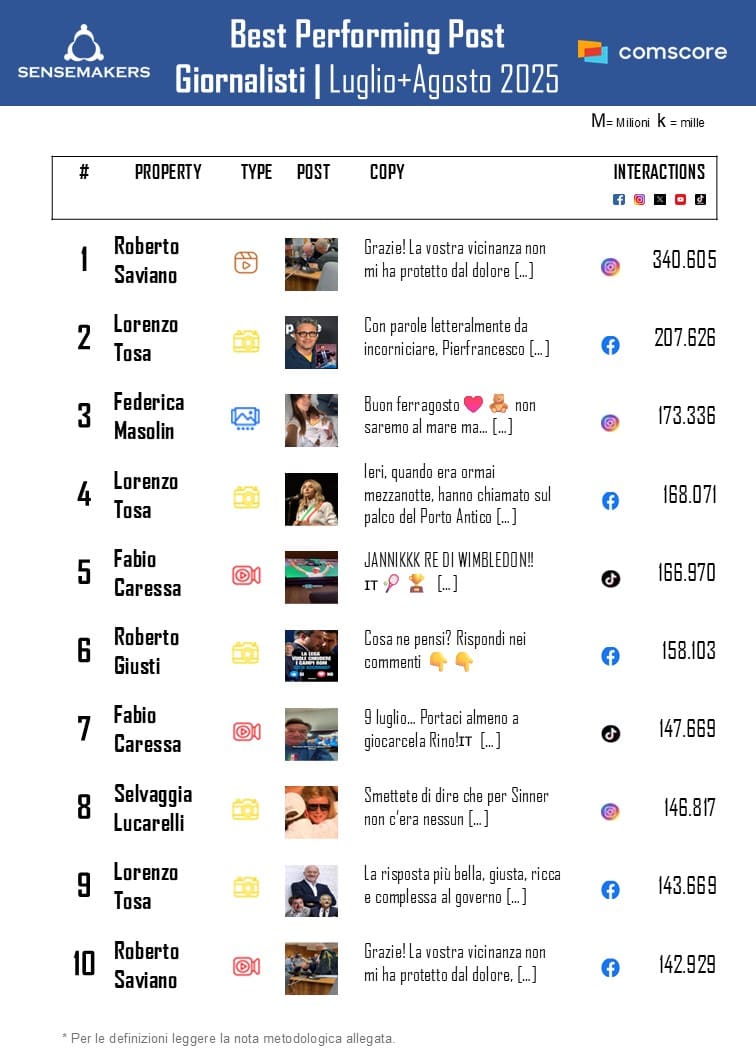Click the PROPERTY column header
Image resolution: width=756 pixels, height=1058 pixels.
click(x=168, y=172)
